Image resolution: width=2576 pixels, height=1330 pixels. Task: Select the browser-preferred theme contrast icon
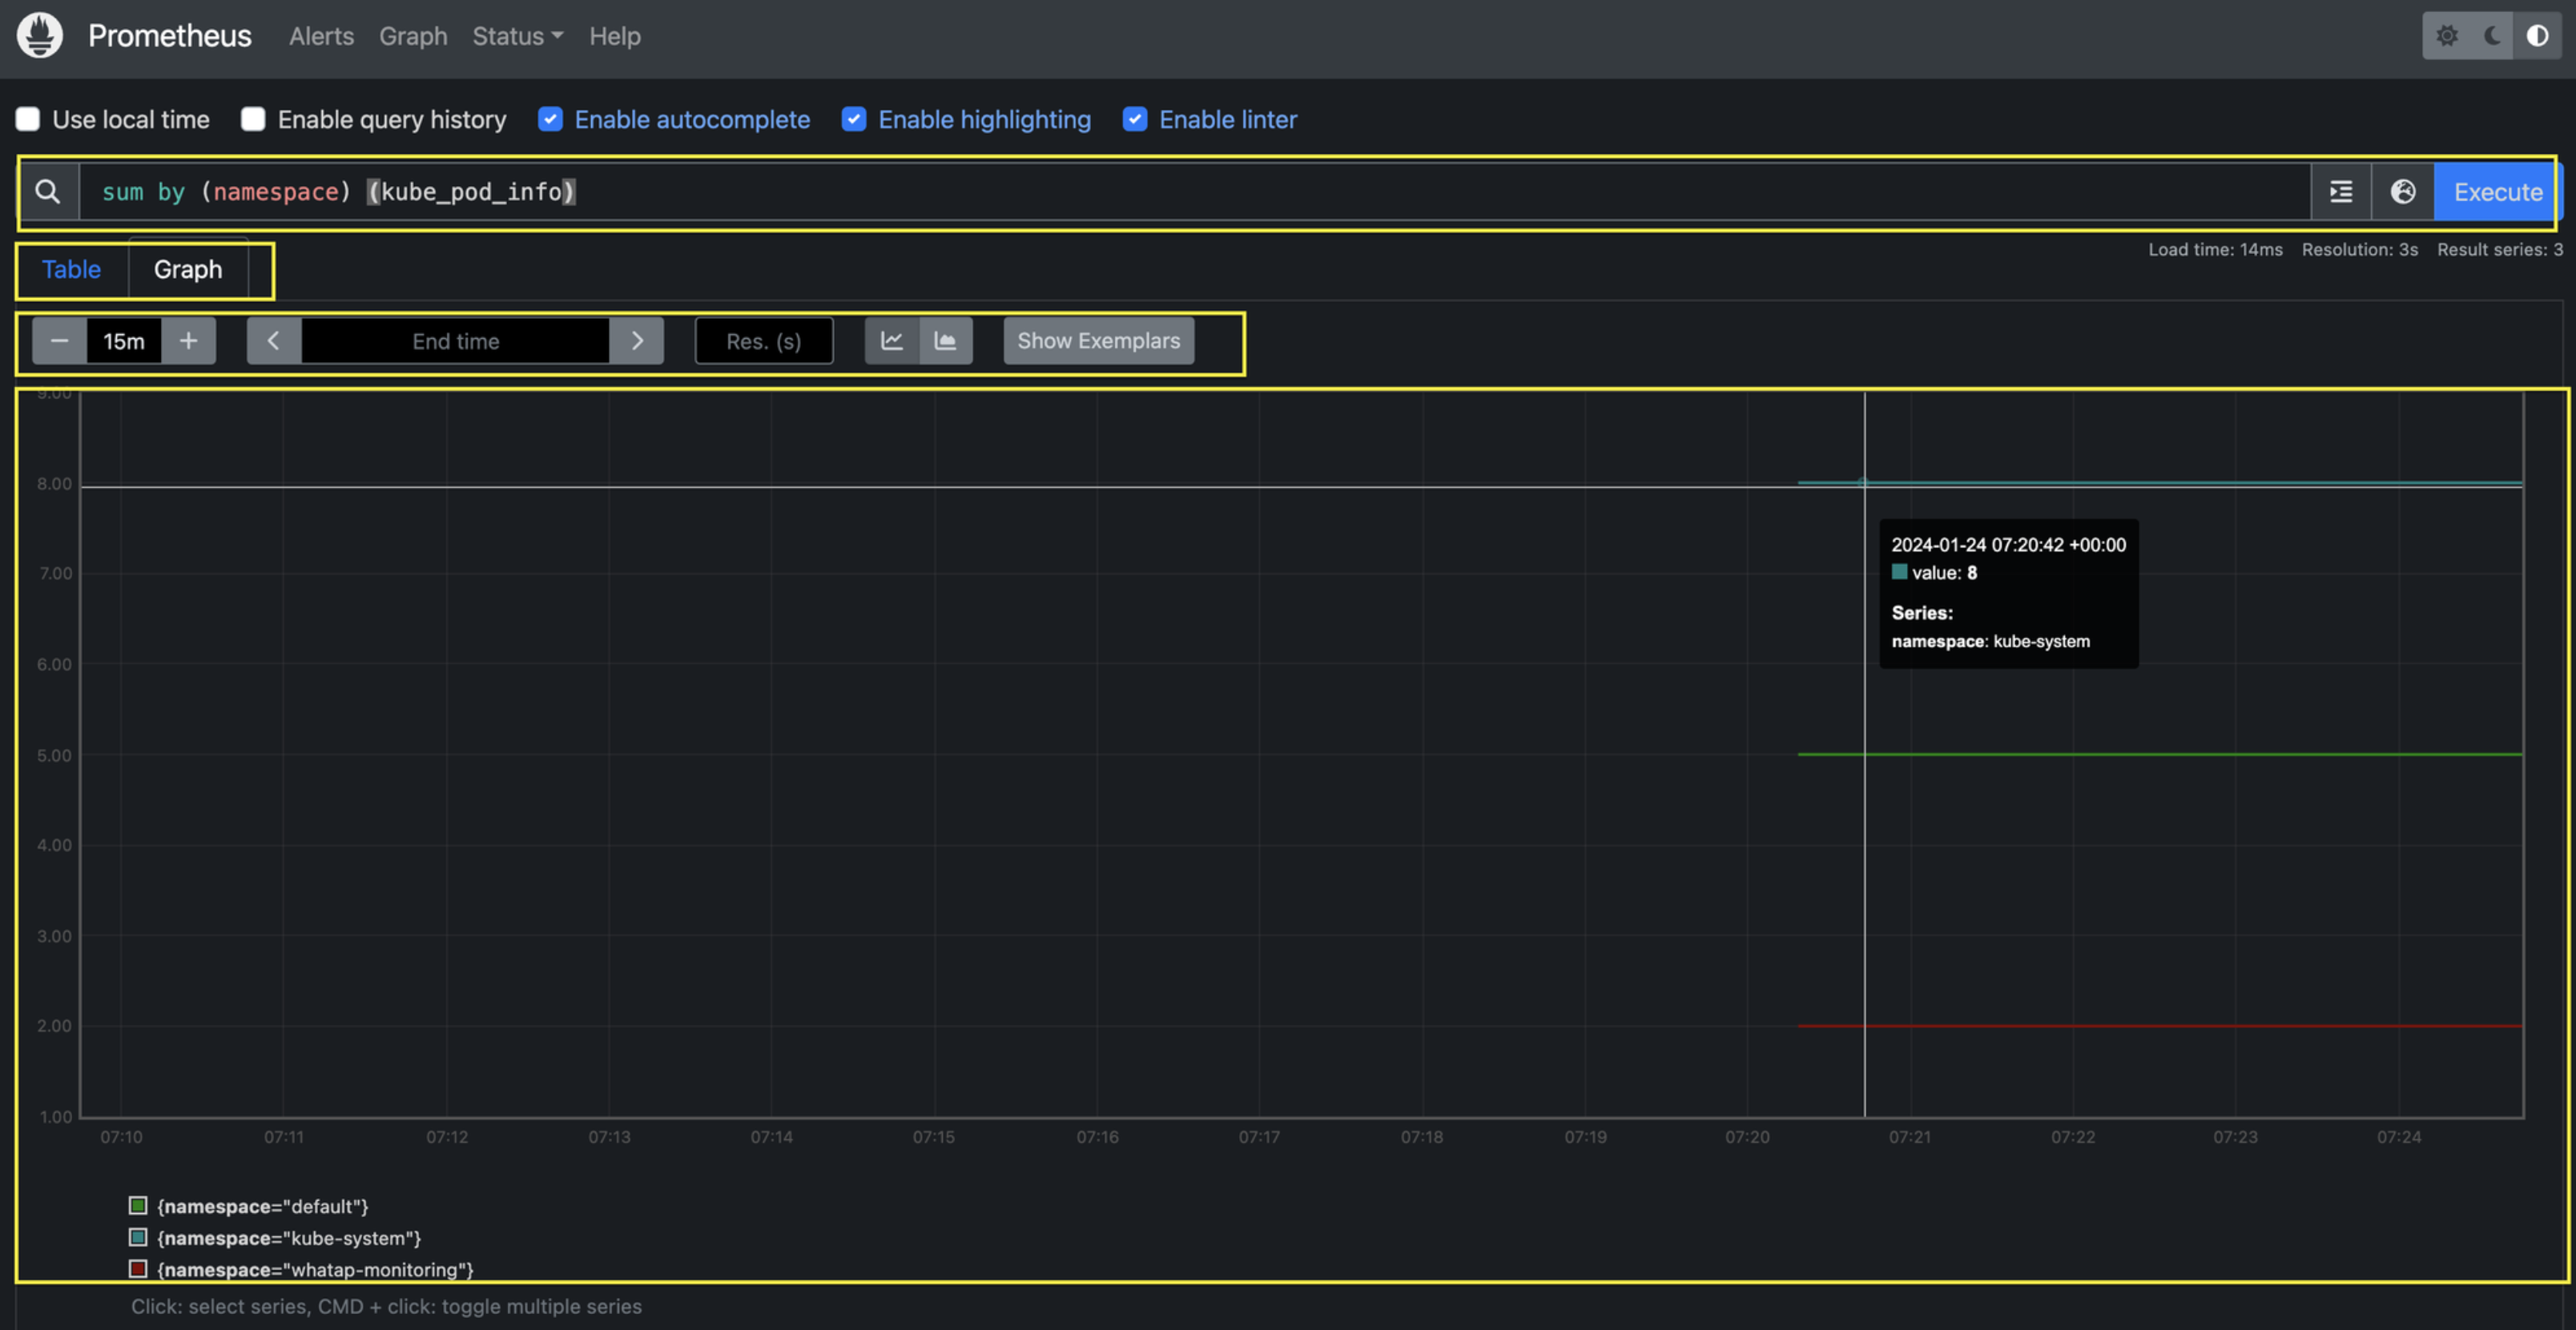tap(2537, 36)
